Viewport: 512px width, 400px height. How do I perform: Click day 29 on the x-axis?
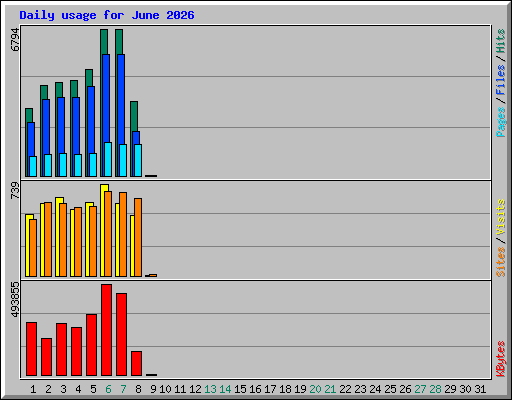click(x=450, y=389)
